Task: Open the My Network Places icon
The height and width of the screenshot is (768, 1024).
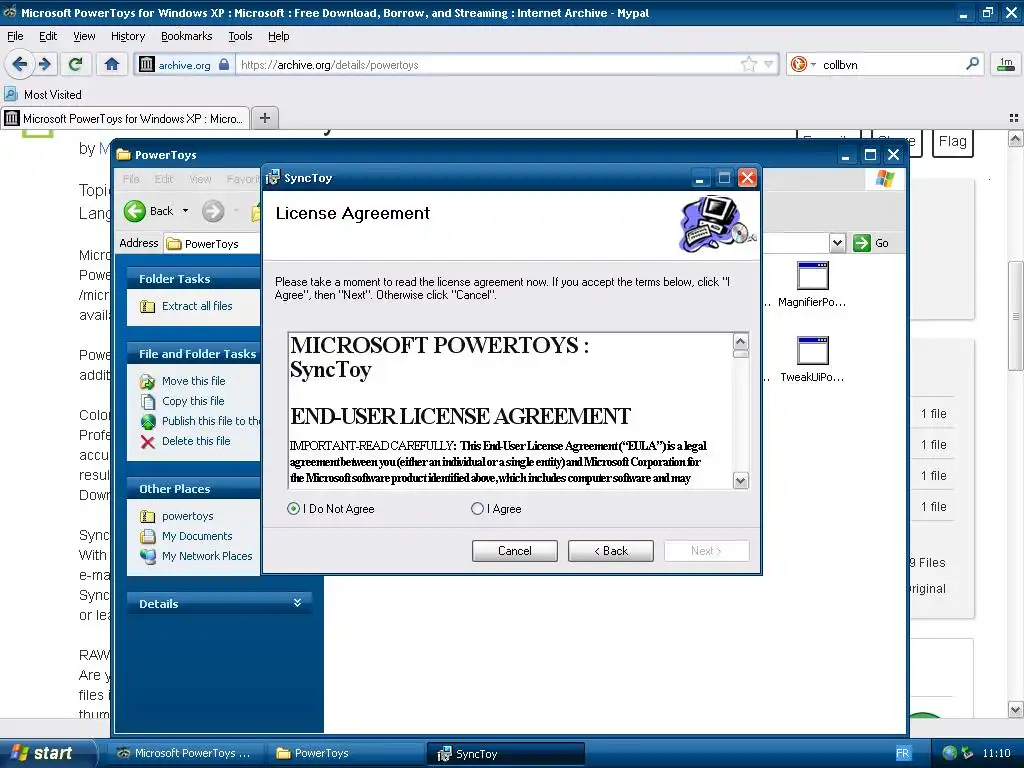Action: click(x=148, y=556)
